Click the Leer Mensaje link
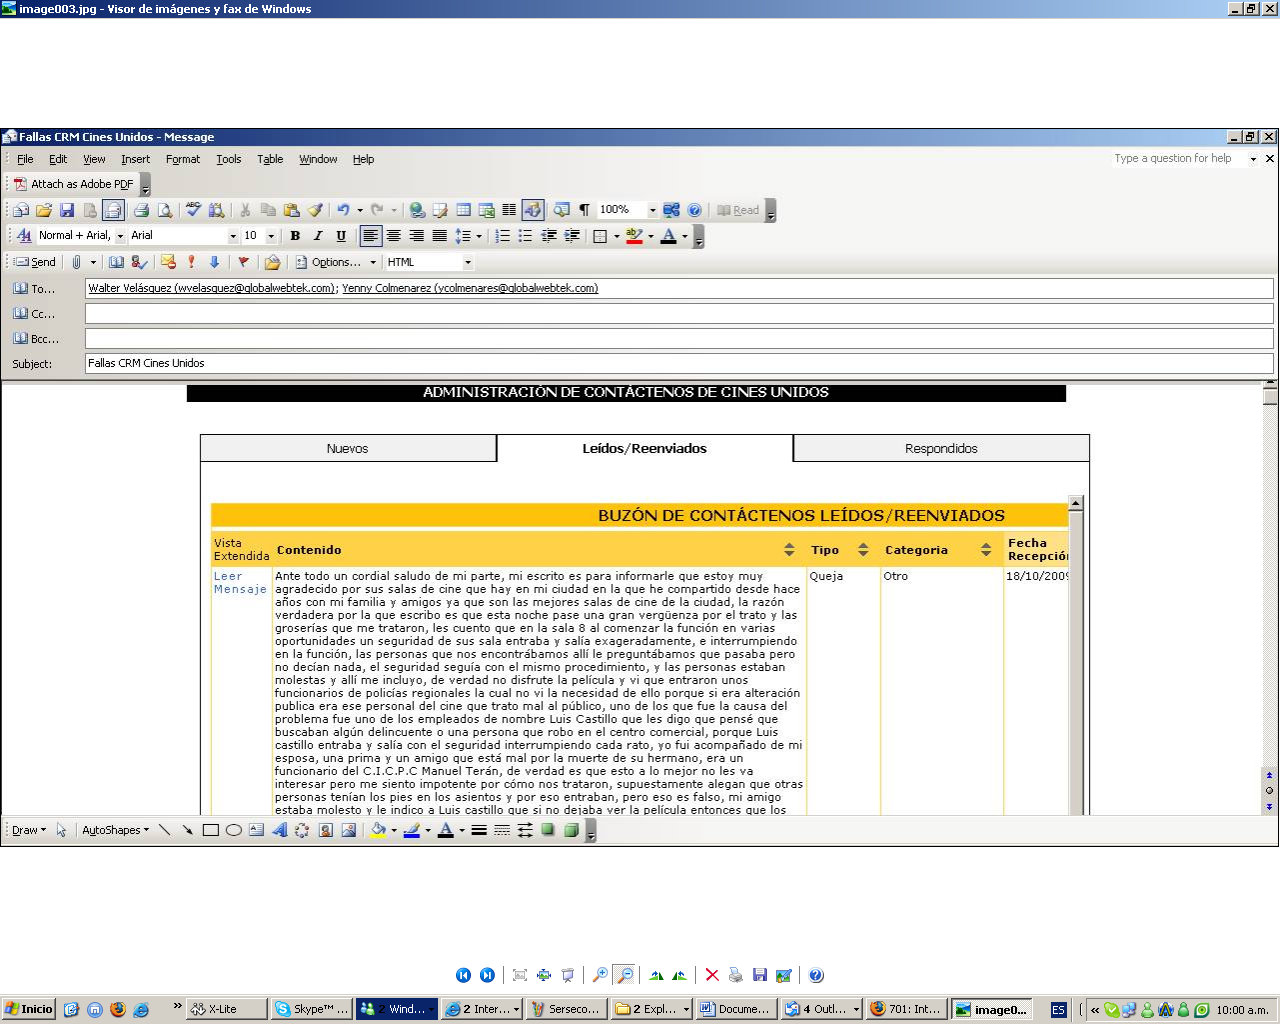Screen dimensions: 1280x1024 tap(240, 582)
